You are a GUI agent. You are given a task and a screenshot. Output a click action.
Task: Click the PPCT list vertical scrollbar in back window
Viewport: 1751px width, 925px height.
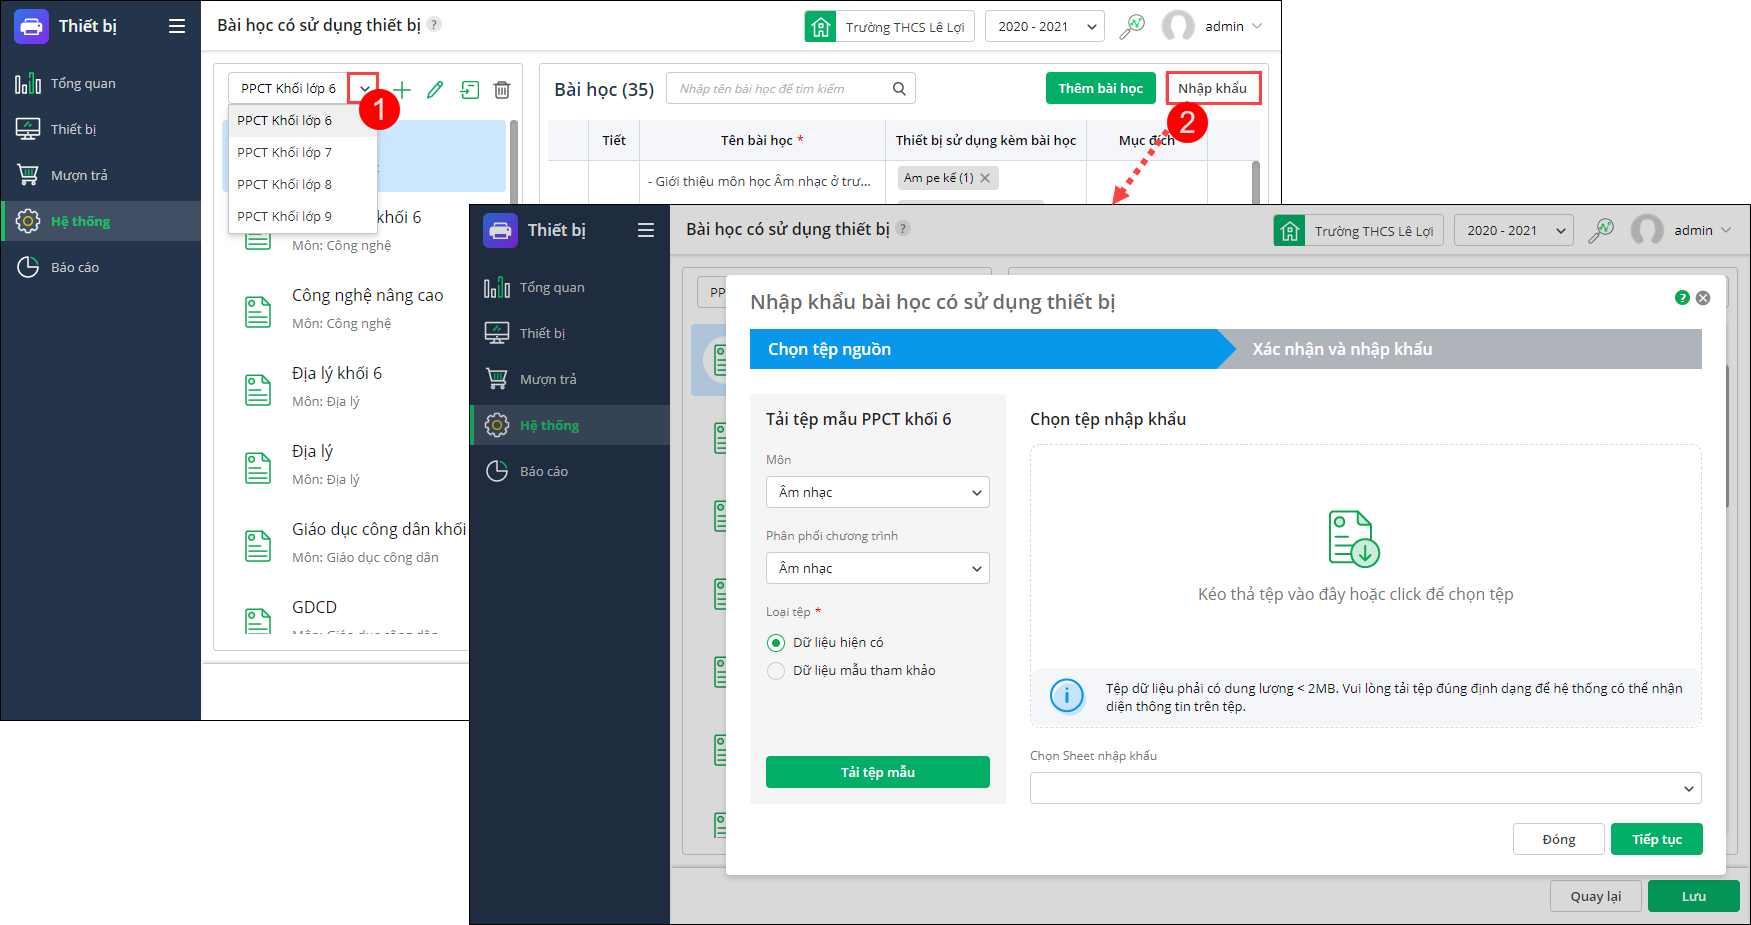click(514, 160)
